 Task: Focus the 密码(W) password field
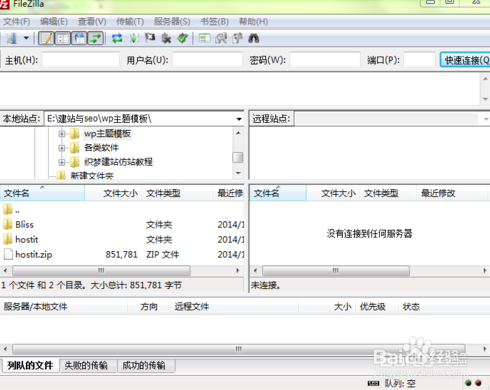pos(325,60)
